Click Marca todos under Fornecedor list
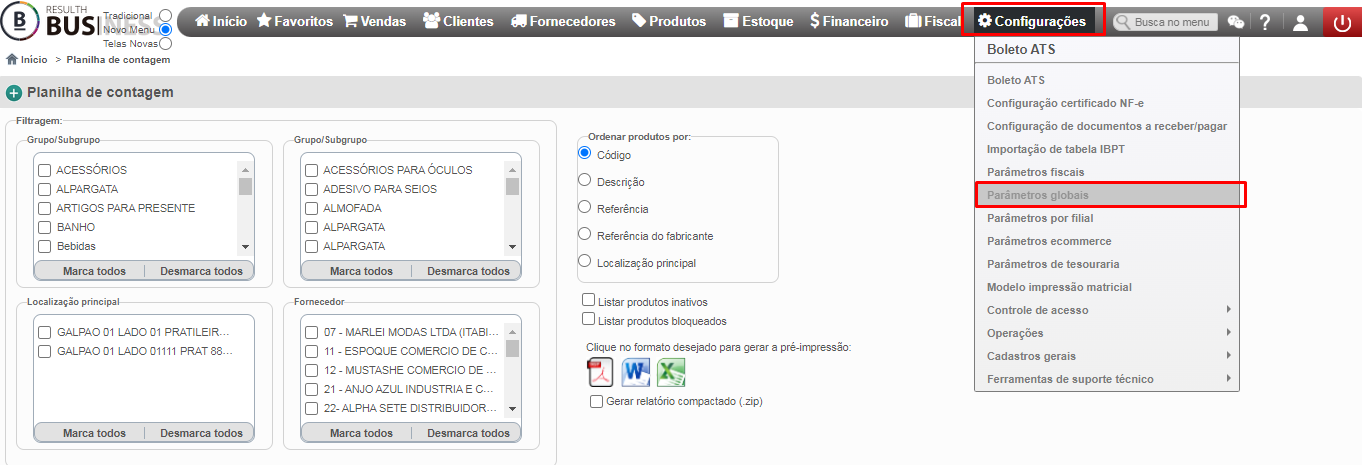 coord(361,433)
